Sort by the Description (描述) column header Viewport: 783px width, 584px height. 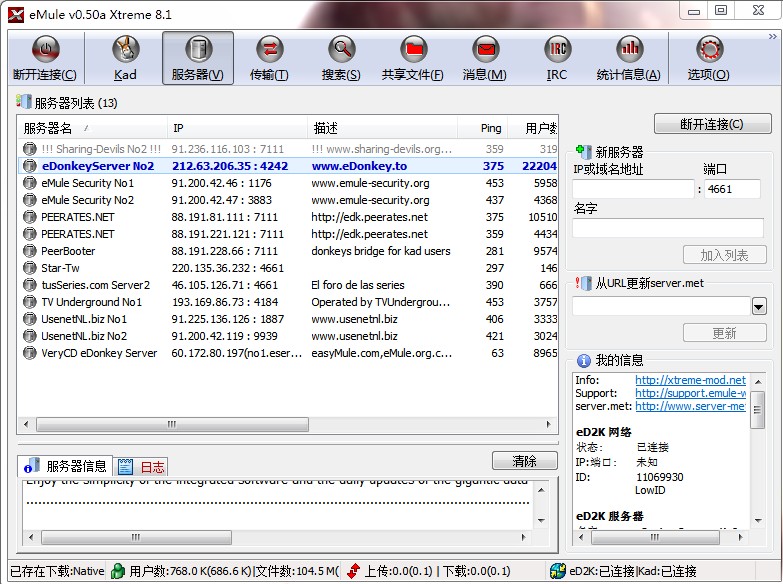(383, 128)
